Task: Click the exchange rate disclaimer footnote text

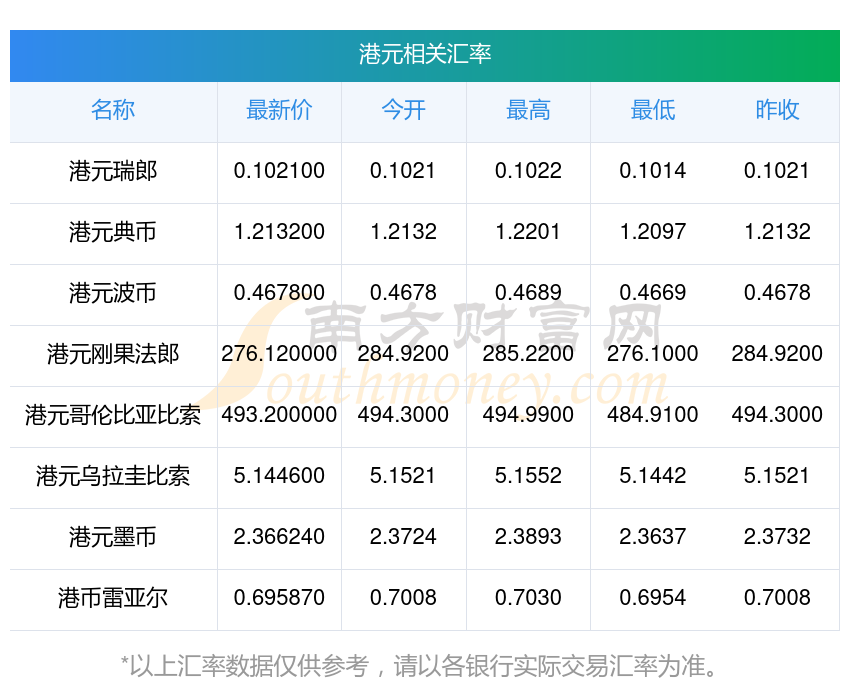Action: click(425, 665)
